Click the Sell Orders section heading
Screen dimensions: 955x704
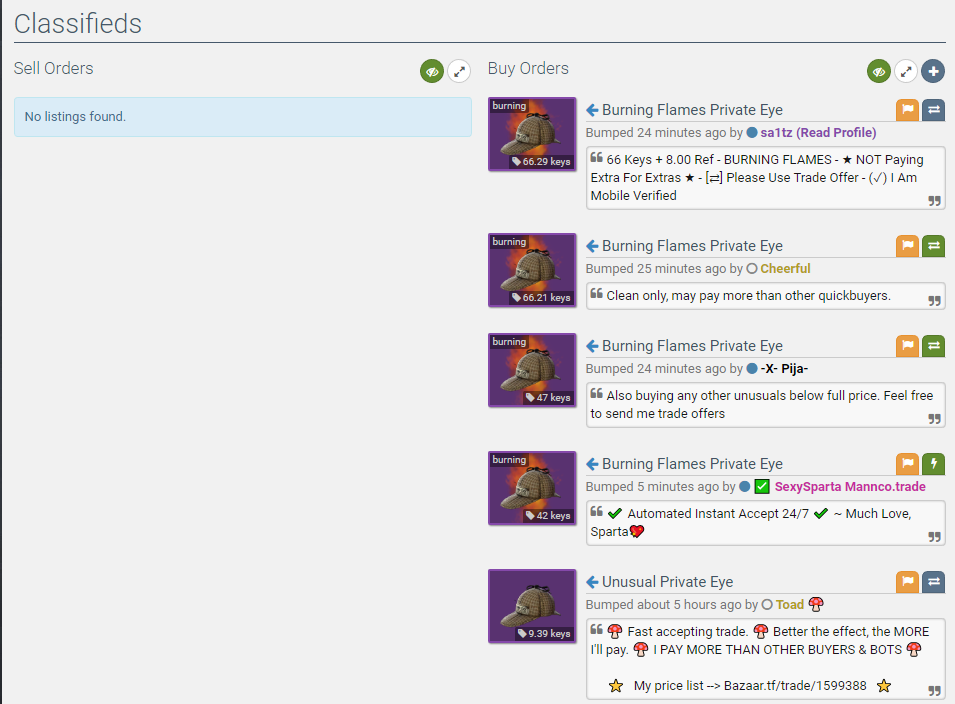tap(54, 68)
